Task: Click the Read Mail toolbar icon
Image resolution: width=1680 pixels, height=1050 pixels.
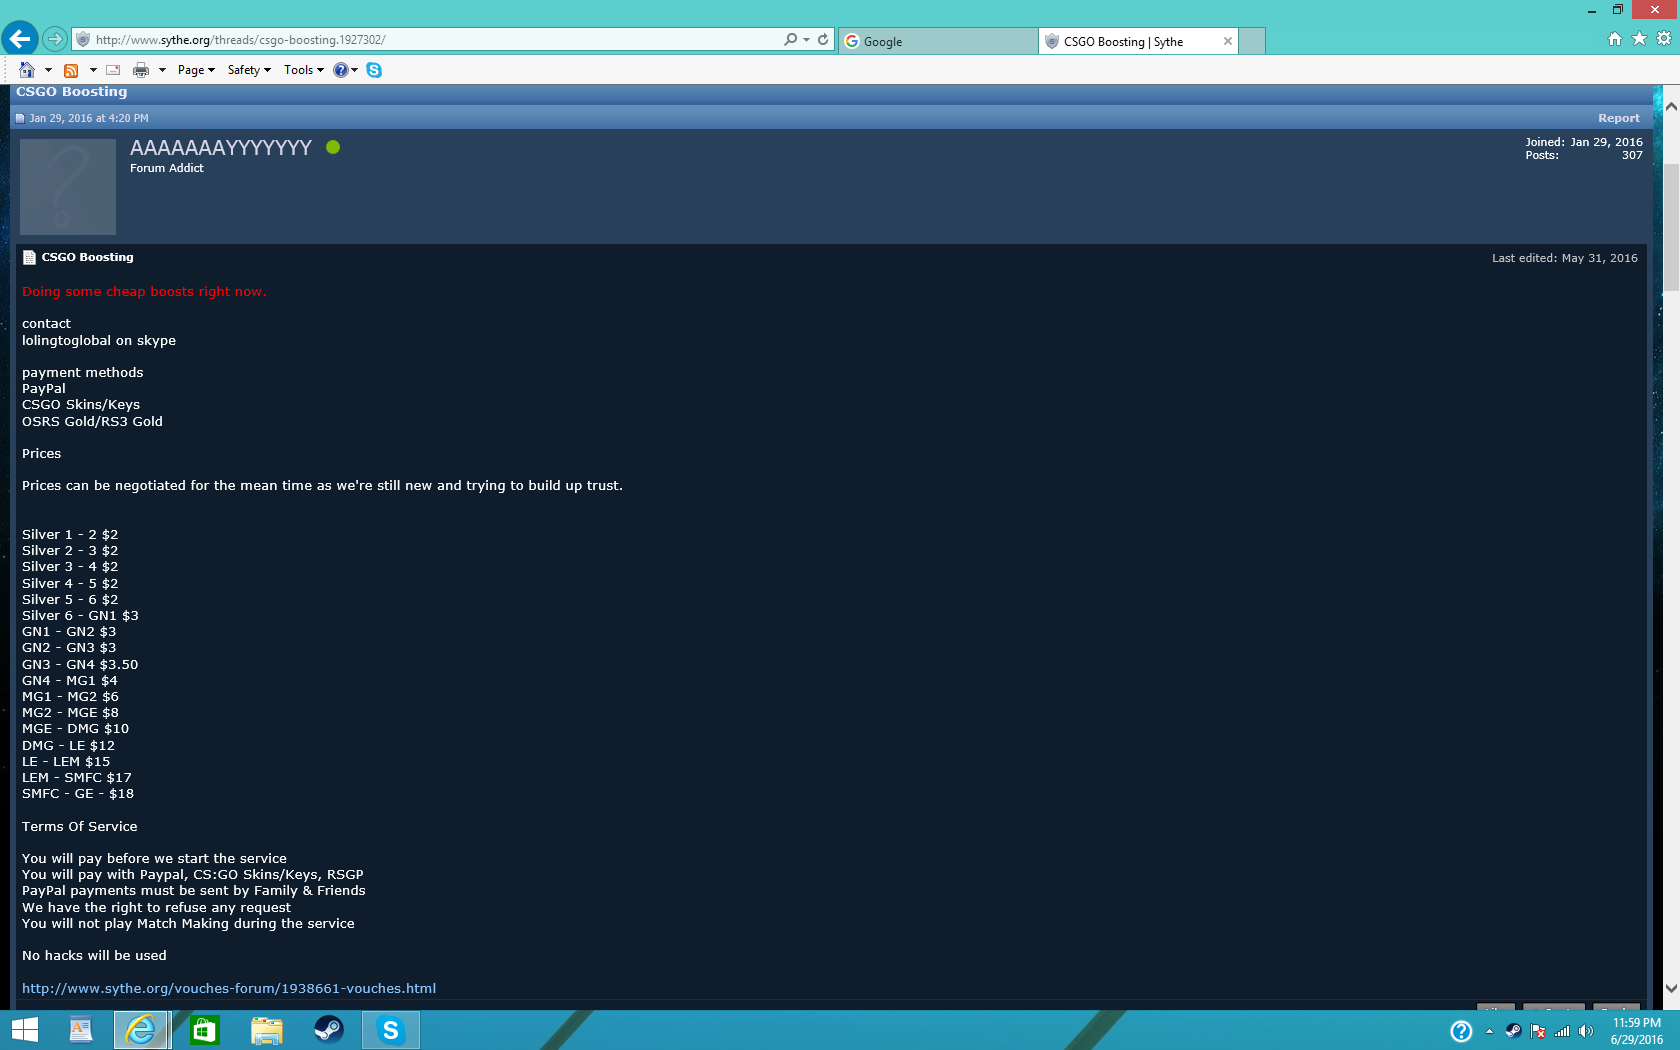Action: click(113, 70)
